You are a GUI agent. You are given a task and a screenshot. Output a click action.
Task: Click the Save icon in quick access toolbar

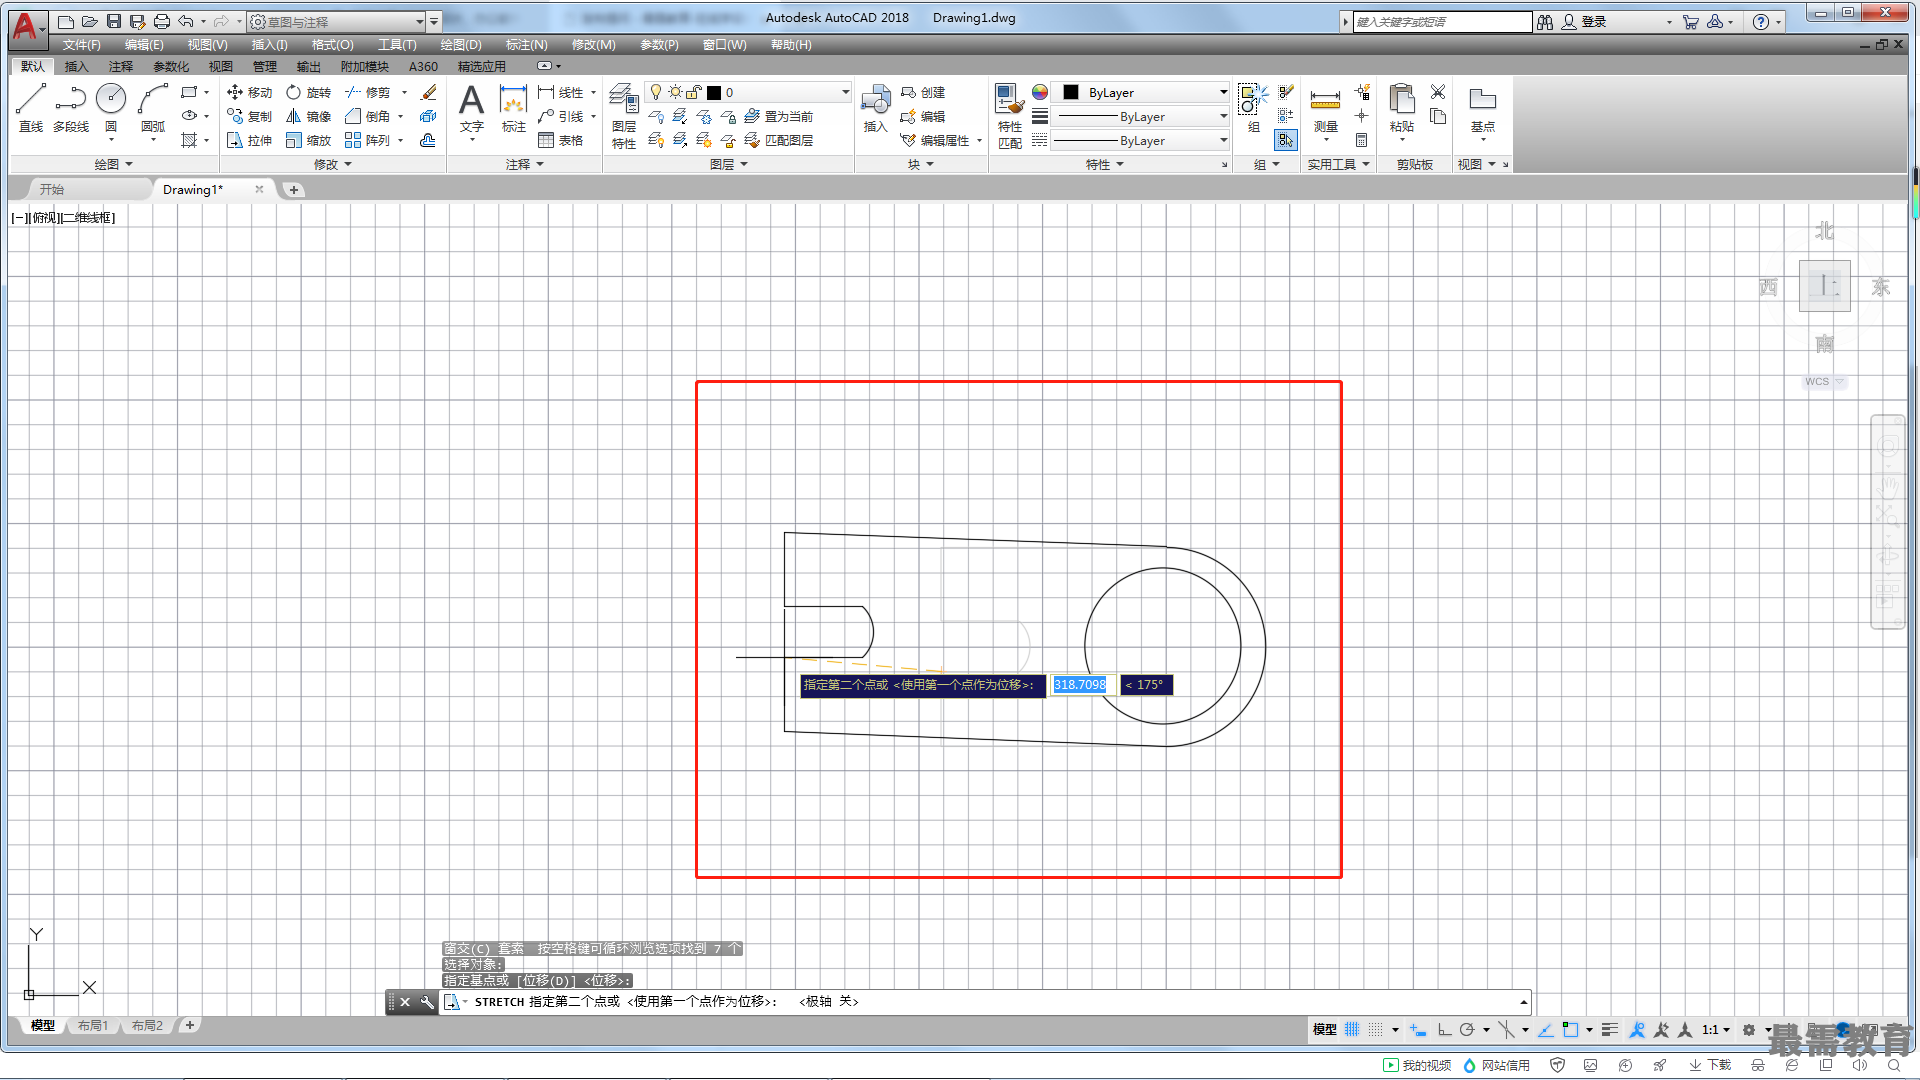pos(114,21)
